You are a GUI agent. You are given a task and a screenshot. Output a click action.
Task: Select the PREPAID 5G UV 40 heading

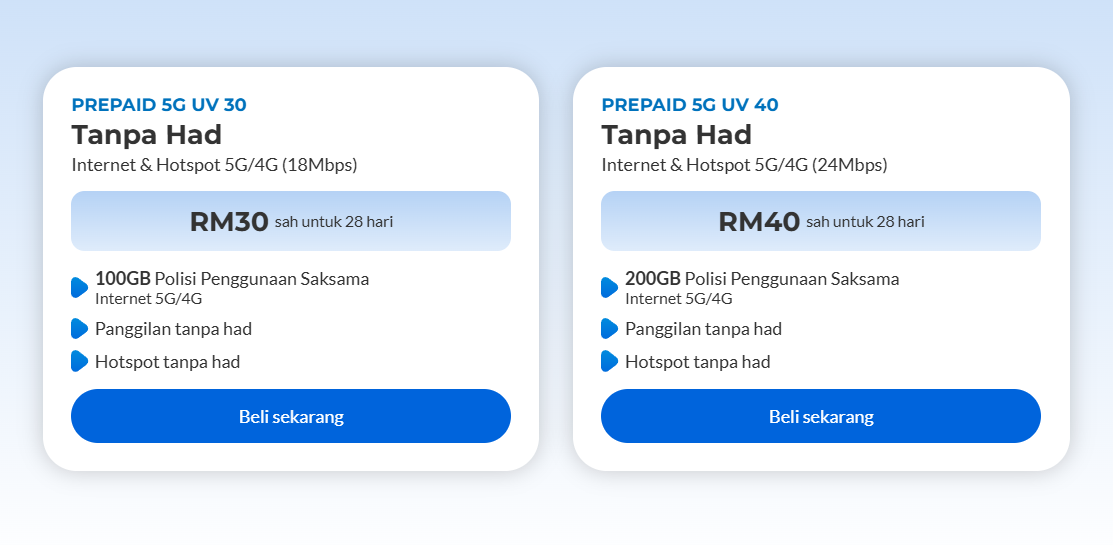pos(690,105)
